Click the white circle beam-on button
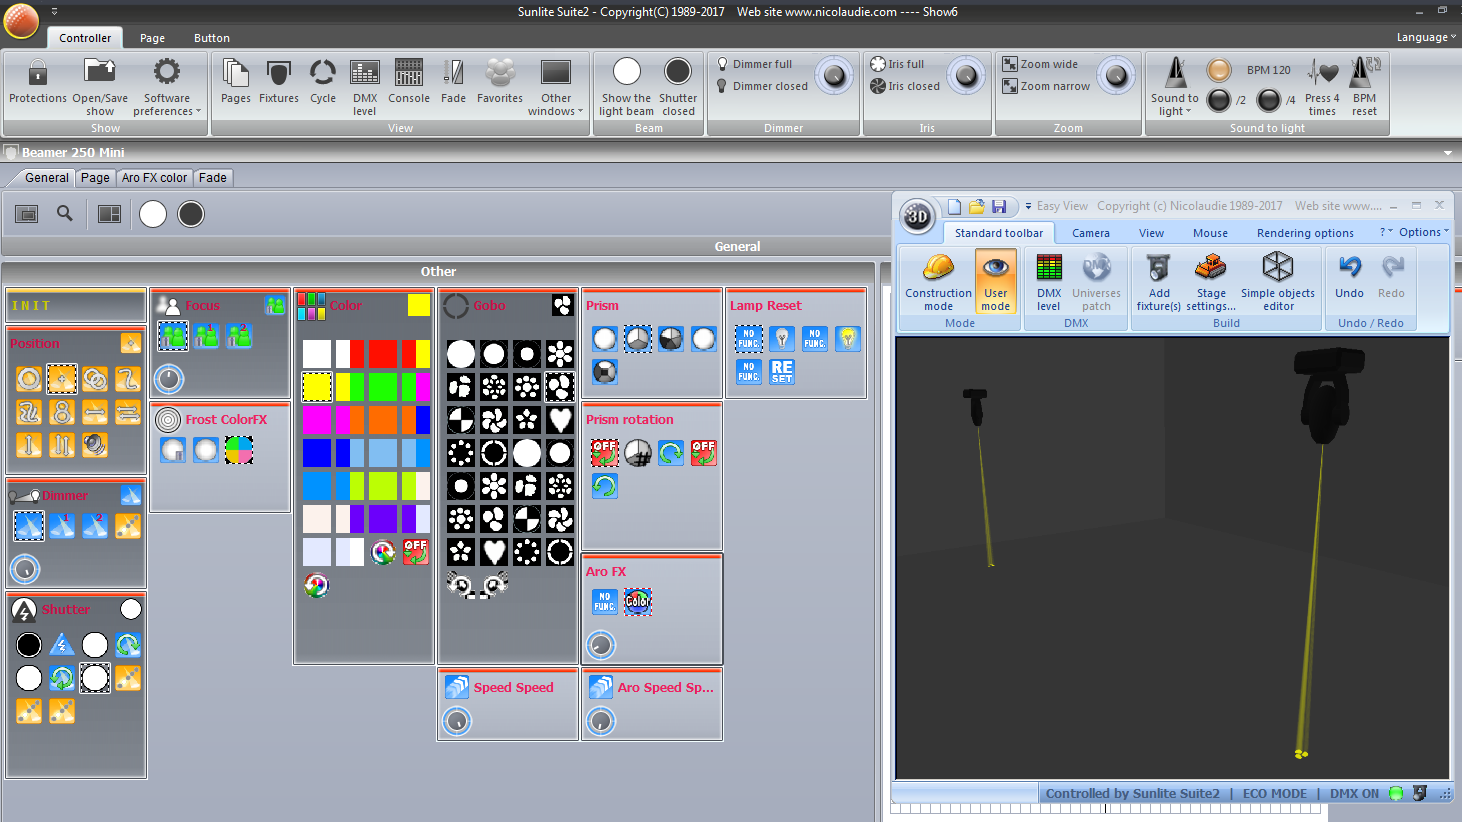 [x=153, y=214]
